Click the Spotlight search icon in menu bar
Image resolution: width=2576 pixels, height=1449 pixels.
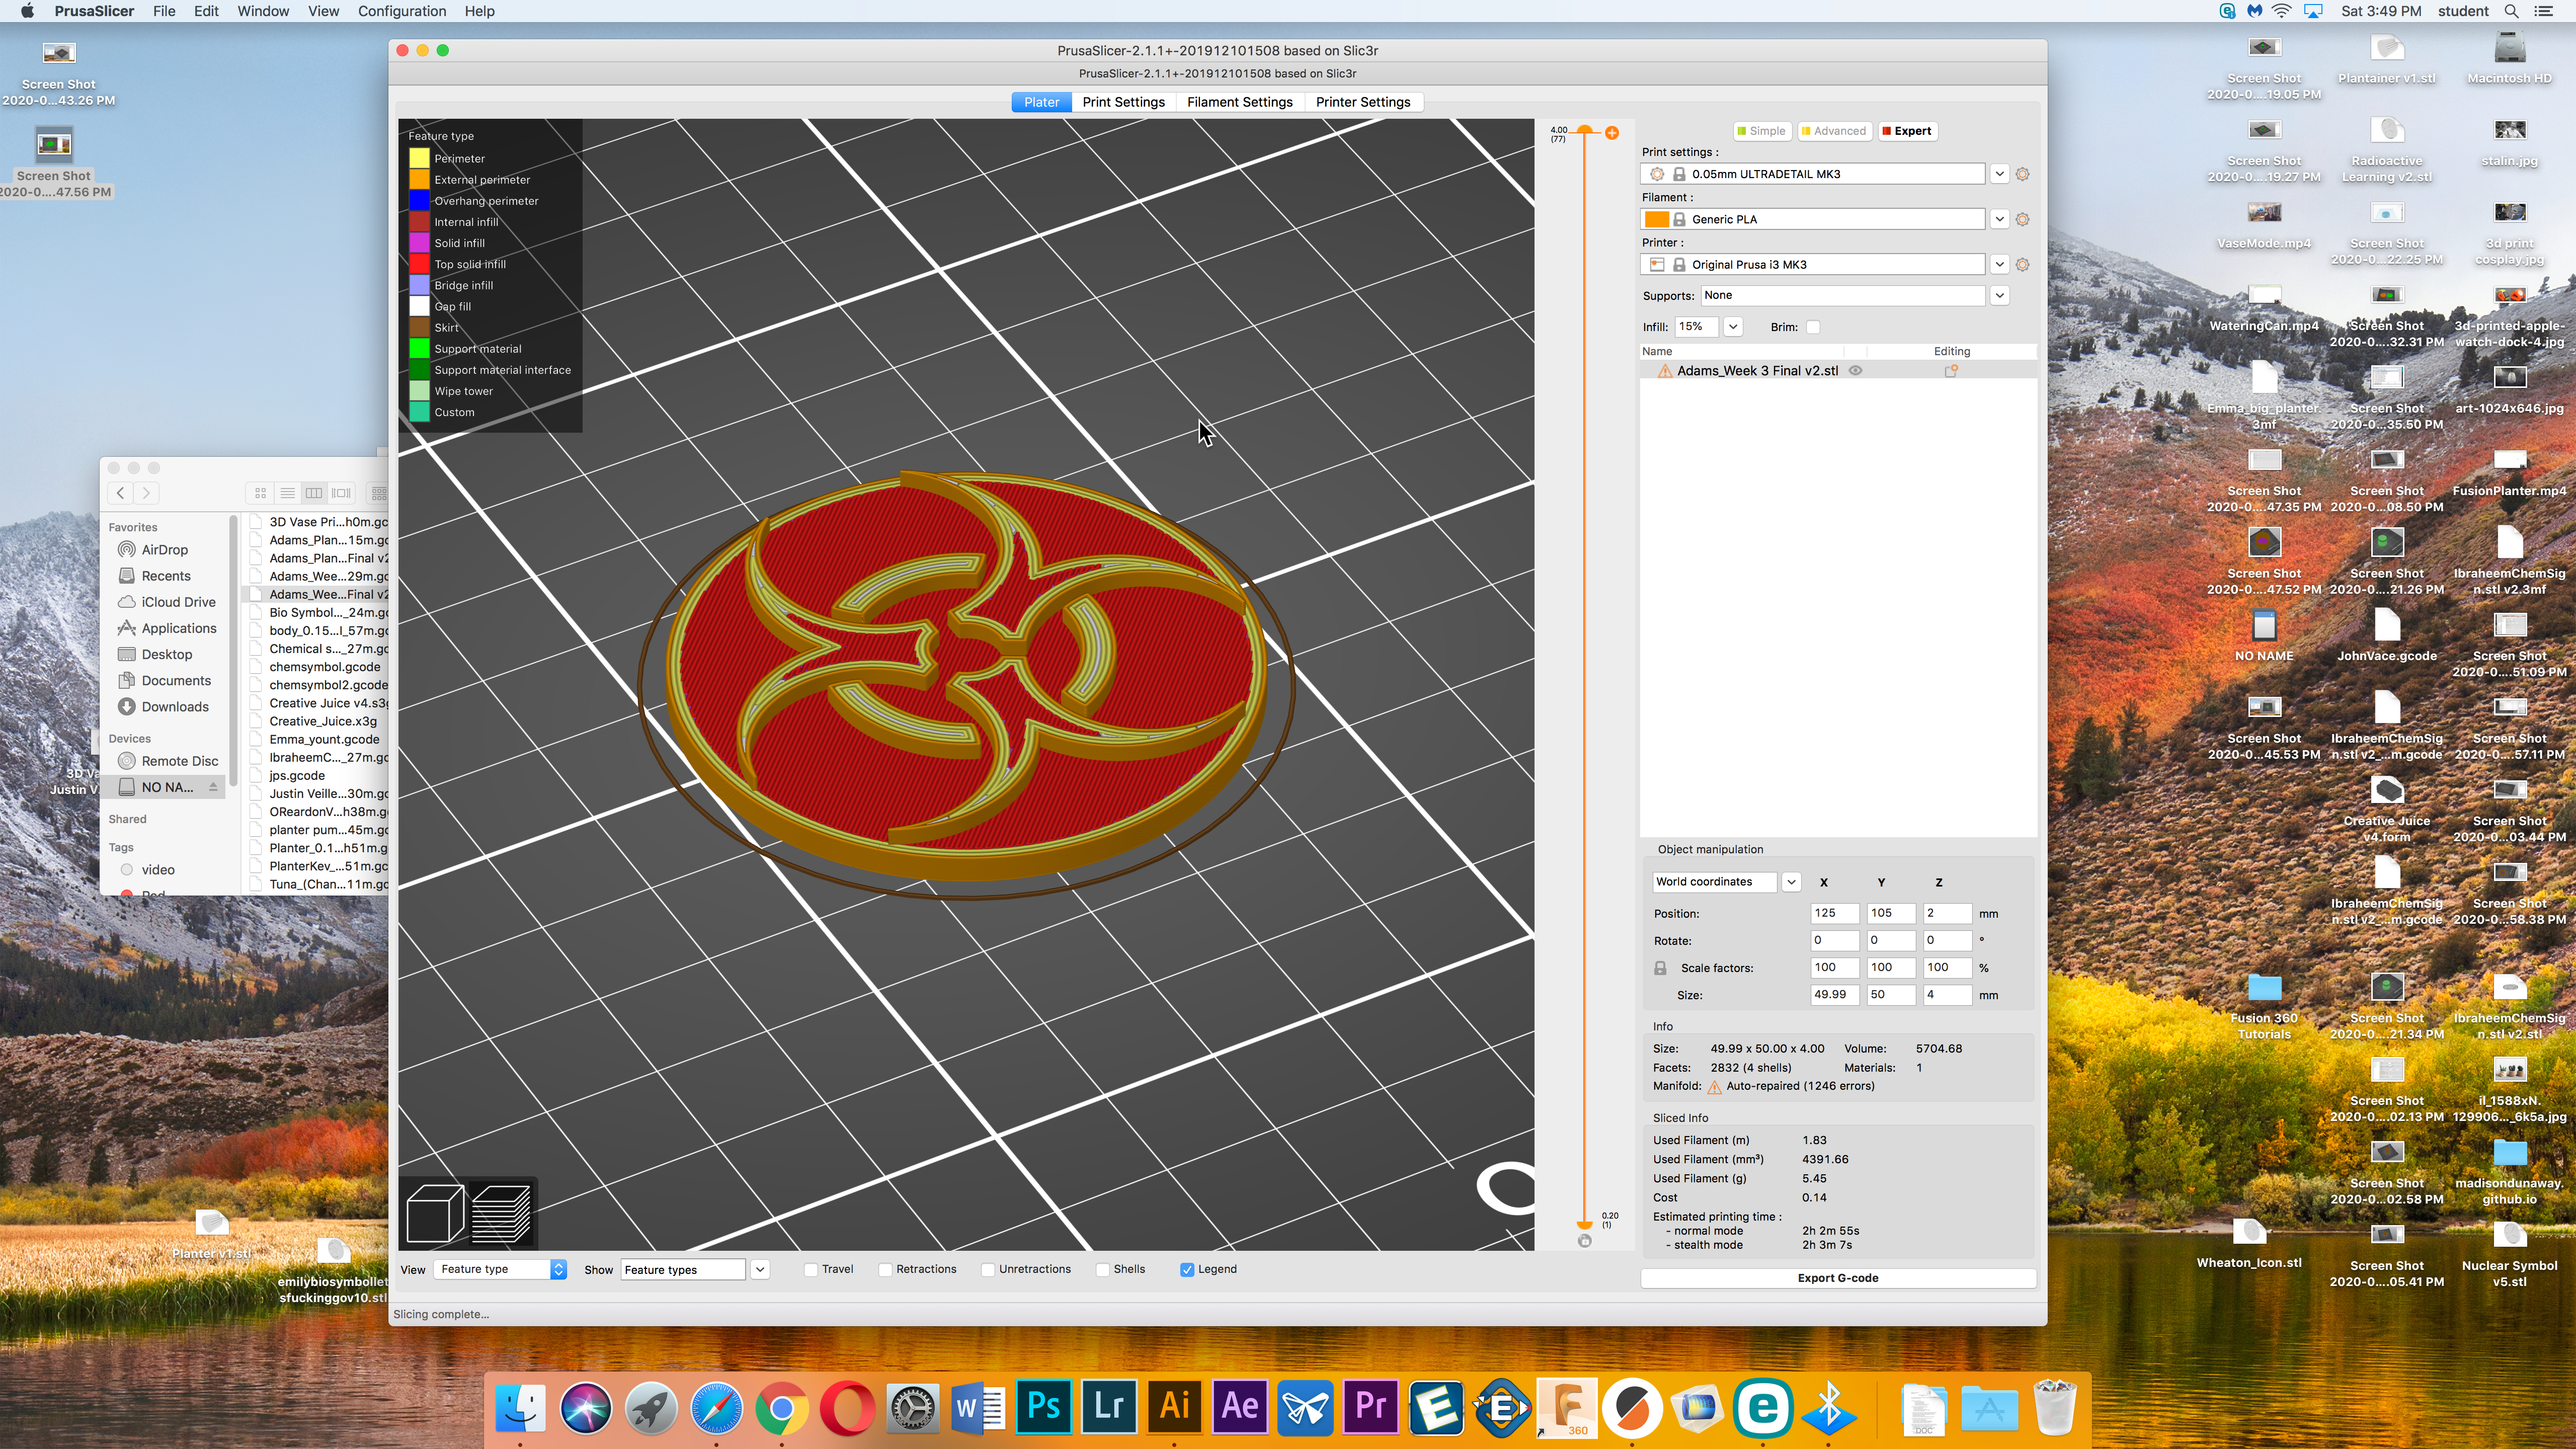point(2511,11)
